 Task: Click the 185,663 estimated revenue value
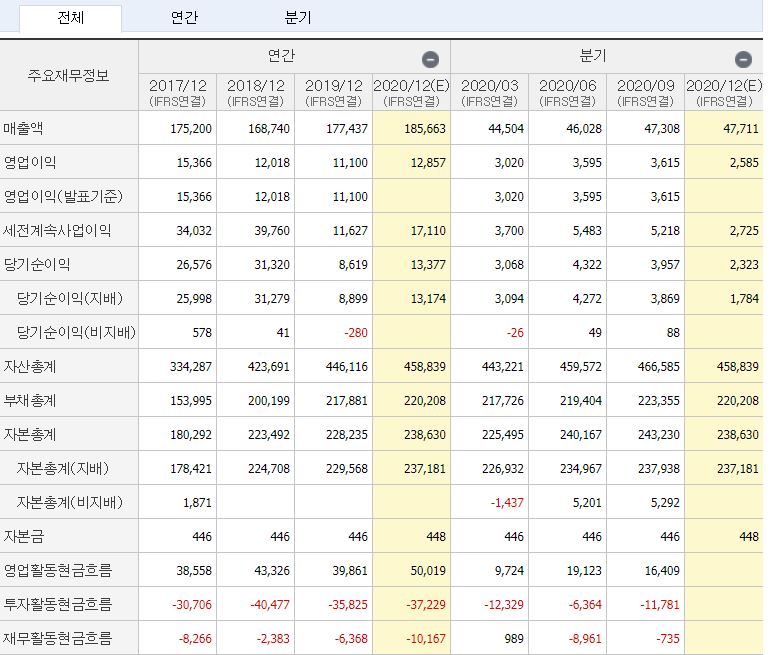425,129
